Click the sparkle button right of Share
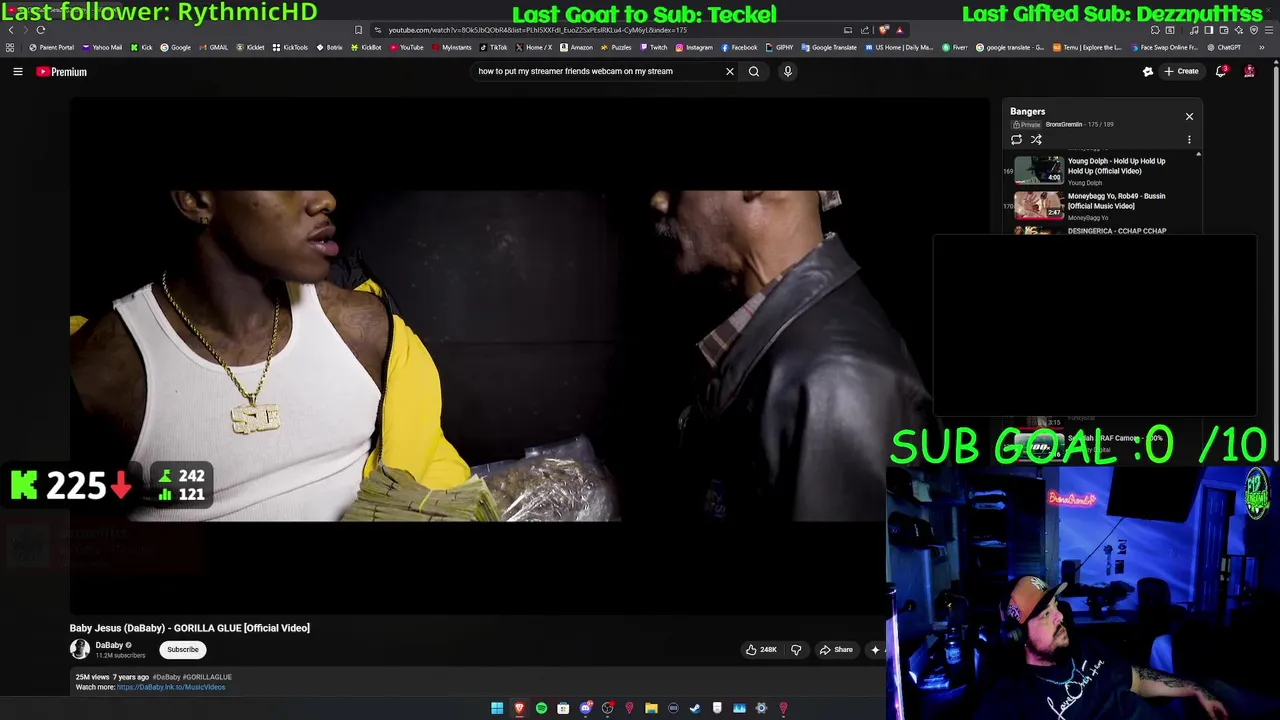This screenshot has width=1280, height=720. point(875,650)
